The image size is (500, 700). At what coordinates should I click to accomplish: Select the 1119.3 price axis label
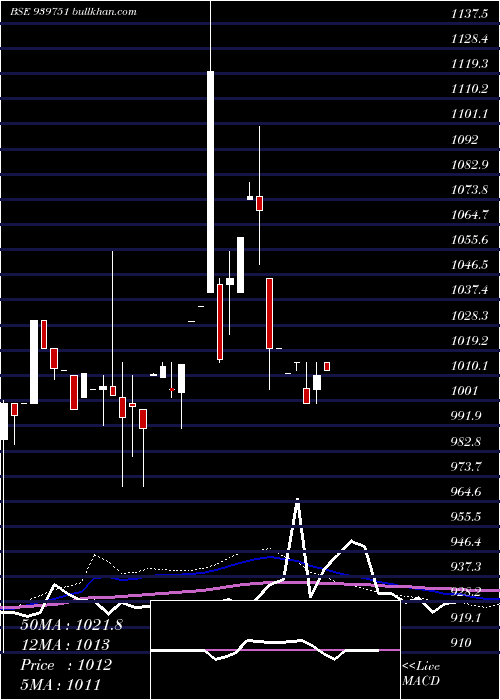pyautogui.click(x=469, y=64)
